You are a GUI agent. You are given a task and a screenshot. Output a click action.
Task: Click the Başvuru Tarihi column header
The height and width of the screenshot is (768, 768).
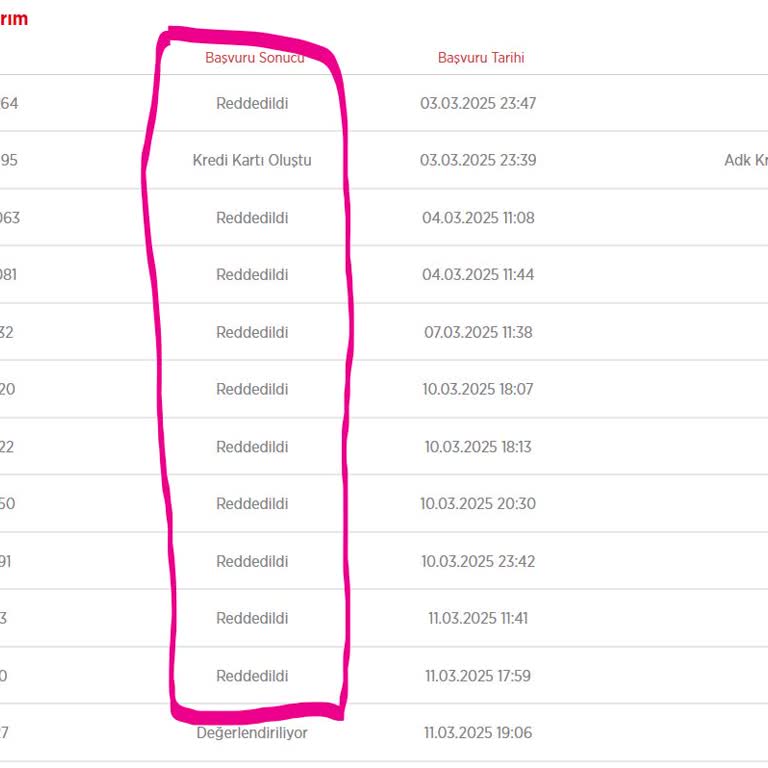point(481,58)
